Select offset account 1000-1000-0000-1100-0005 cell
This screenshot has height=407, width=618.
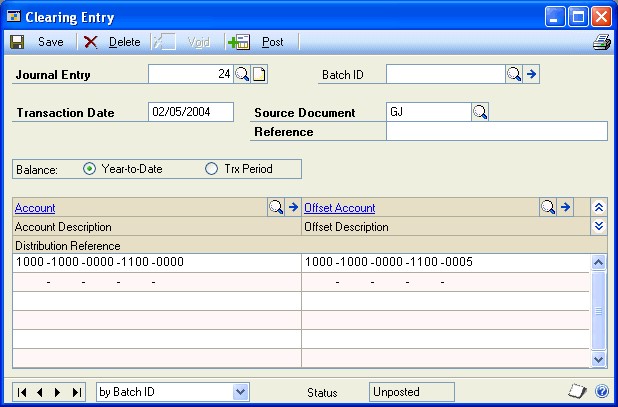click(x=445, y=262)
